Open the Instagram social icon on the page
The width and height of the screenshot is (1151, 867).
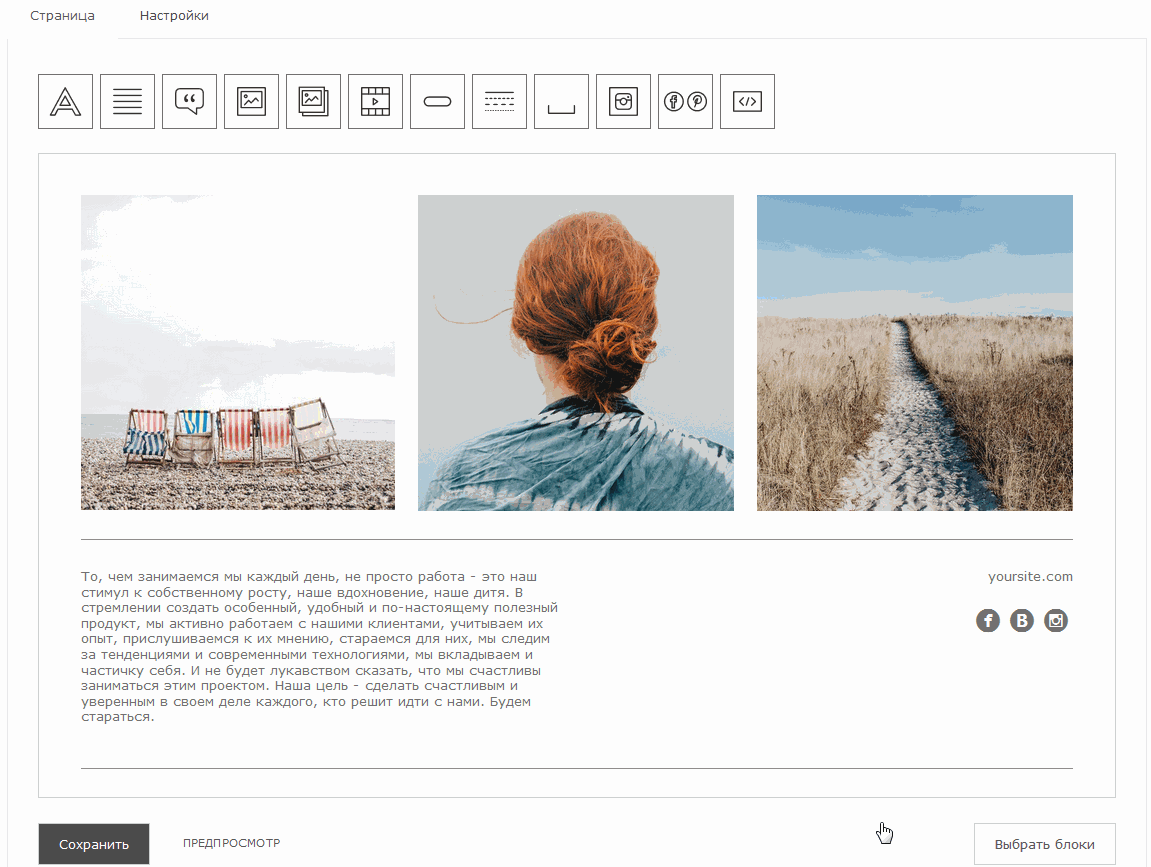[x=1056, y=621]
